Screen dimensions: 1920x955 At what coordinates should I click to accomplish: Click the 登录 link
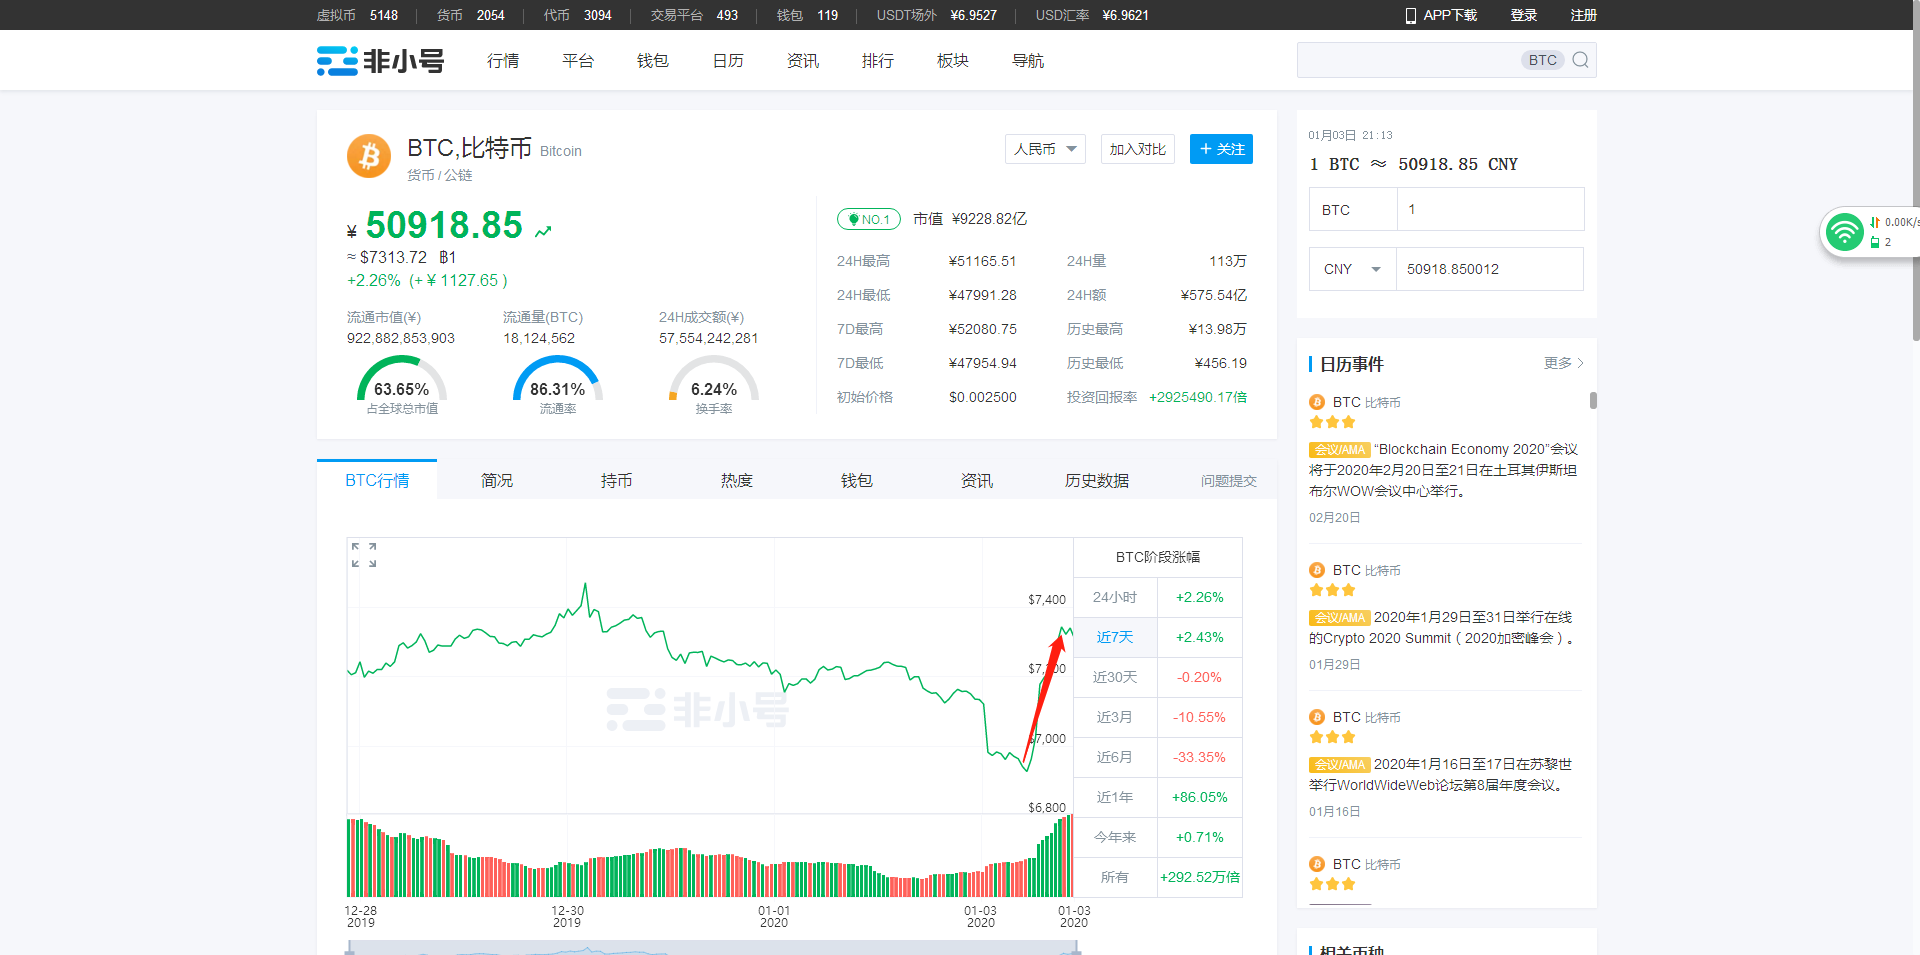pyautogui.click(x=1524, y=15)
